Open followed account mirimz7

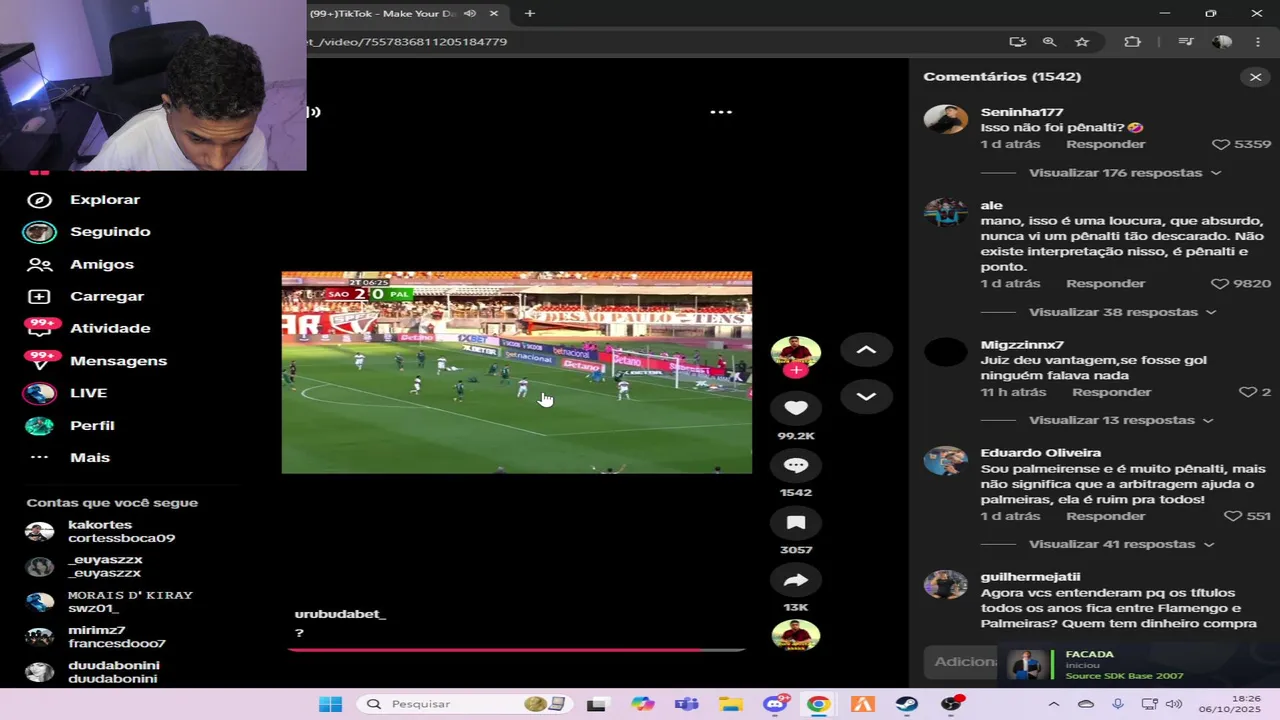pyautogui.click(x=96, y=637)
